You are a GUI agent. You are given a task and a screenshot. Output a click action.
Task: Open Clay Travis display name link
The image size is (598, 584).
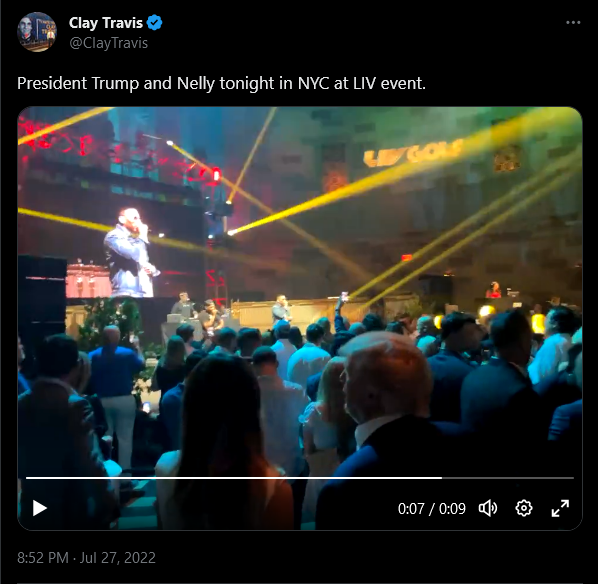click(x=106, y=23)
